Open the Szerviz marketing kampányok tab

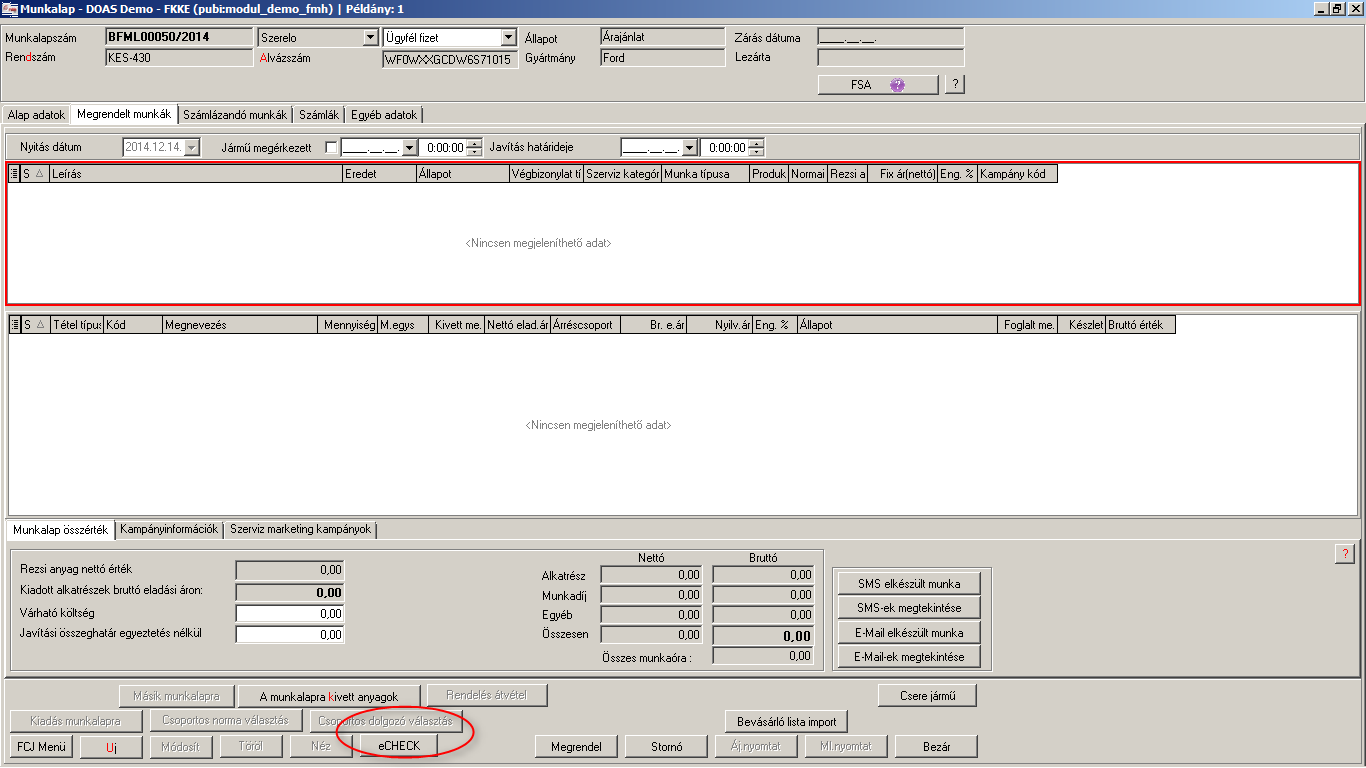(x=300, y=529)
